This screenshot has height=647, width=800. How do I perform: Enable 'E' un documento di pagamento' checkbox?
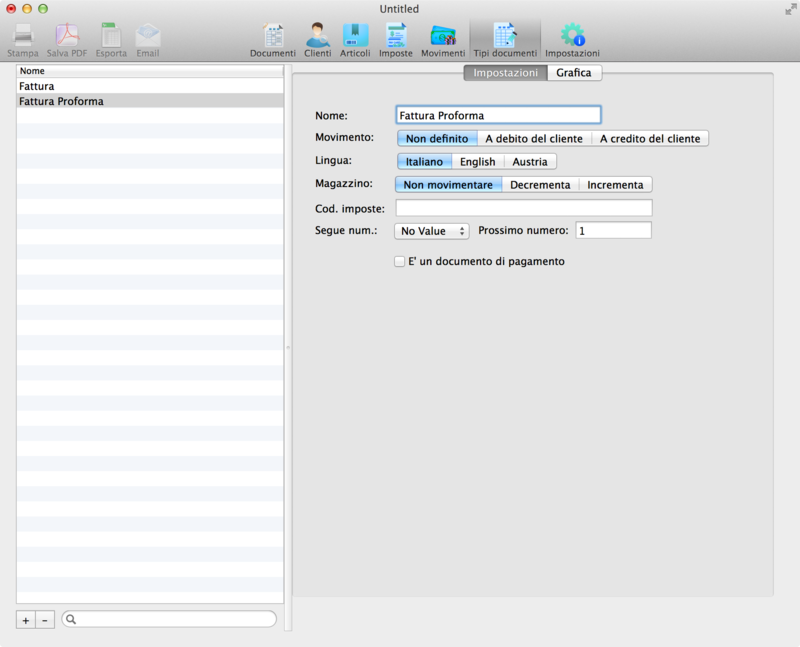(x=400, y=262)
